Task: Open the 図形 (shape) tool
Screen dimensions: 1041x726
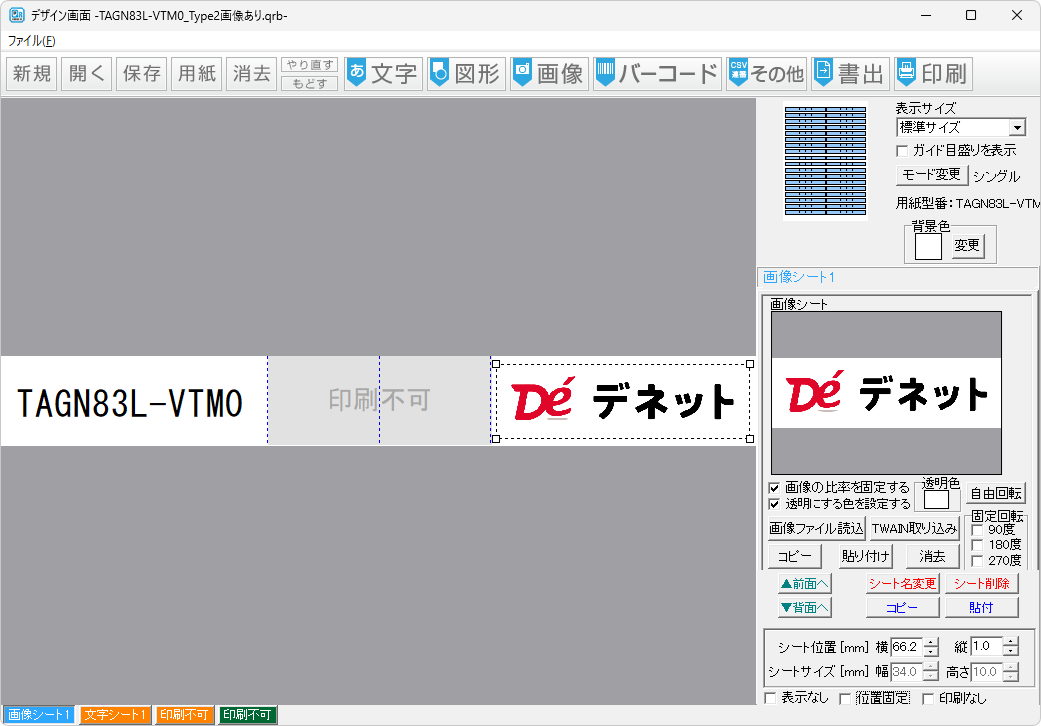Action: tap(466, 73)
